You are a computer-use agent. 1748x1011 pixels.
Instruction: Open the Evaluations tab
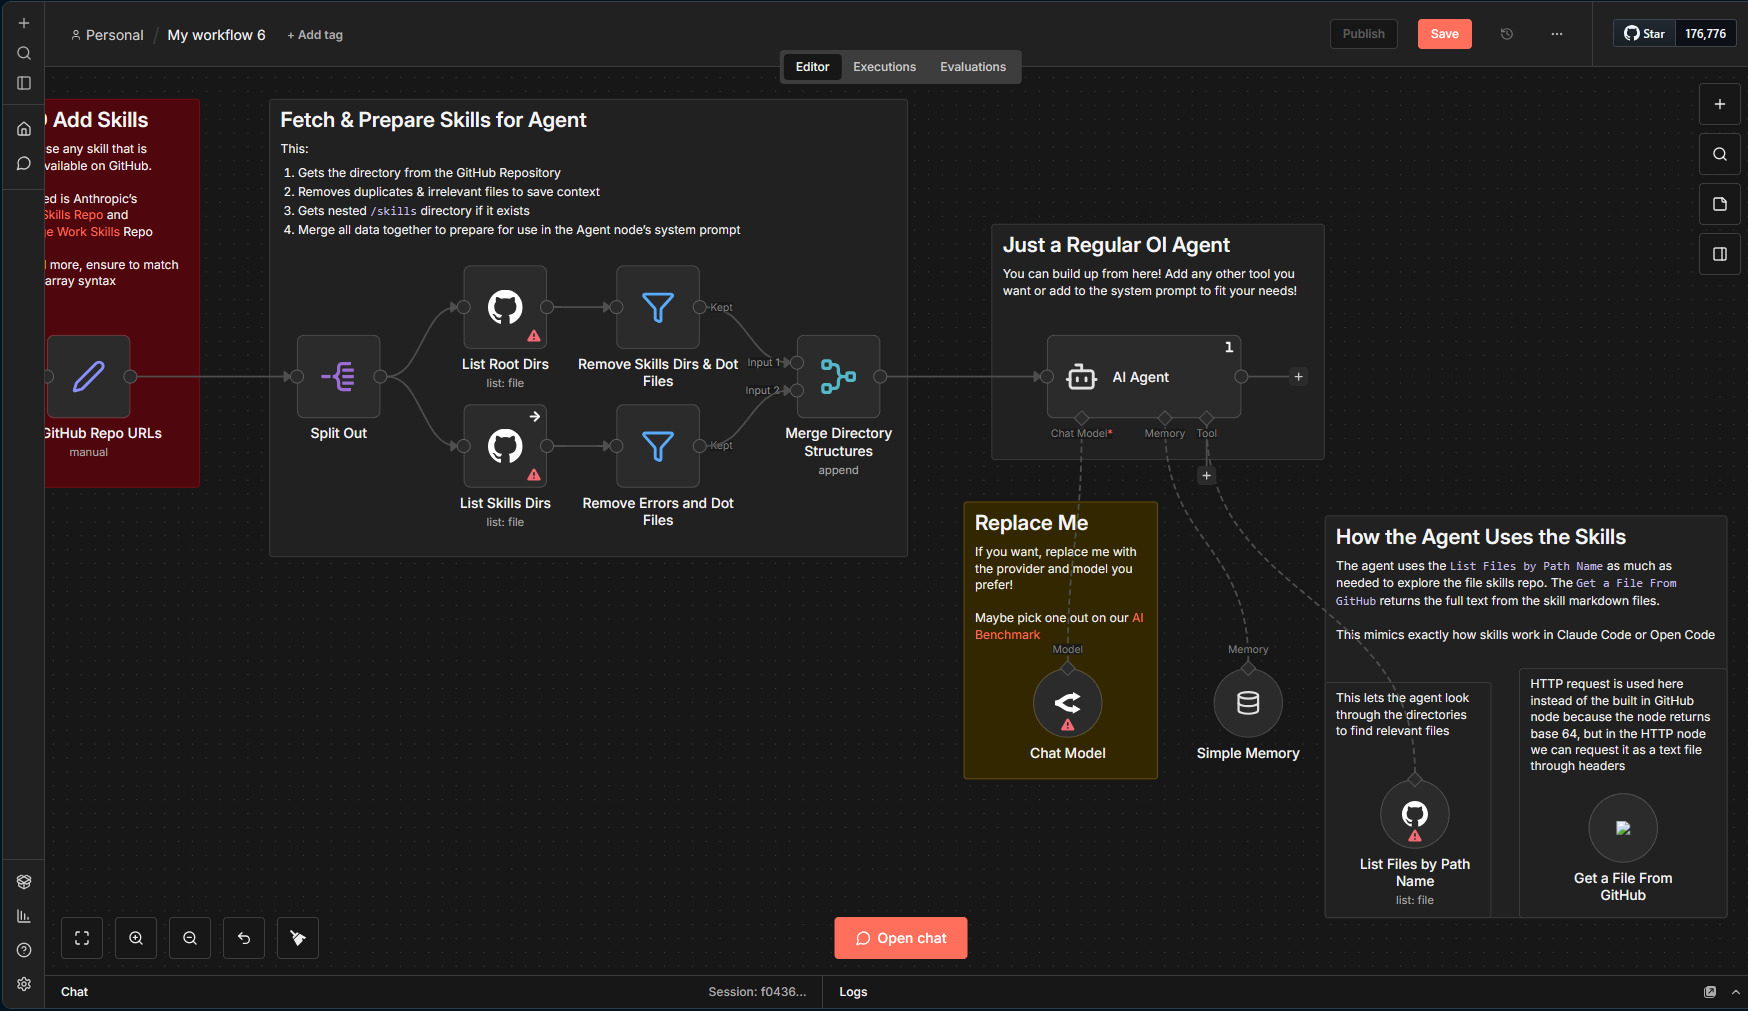972,66
